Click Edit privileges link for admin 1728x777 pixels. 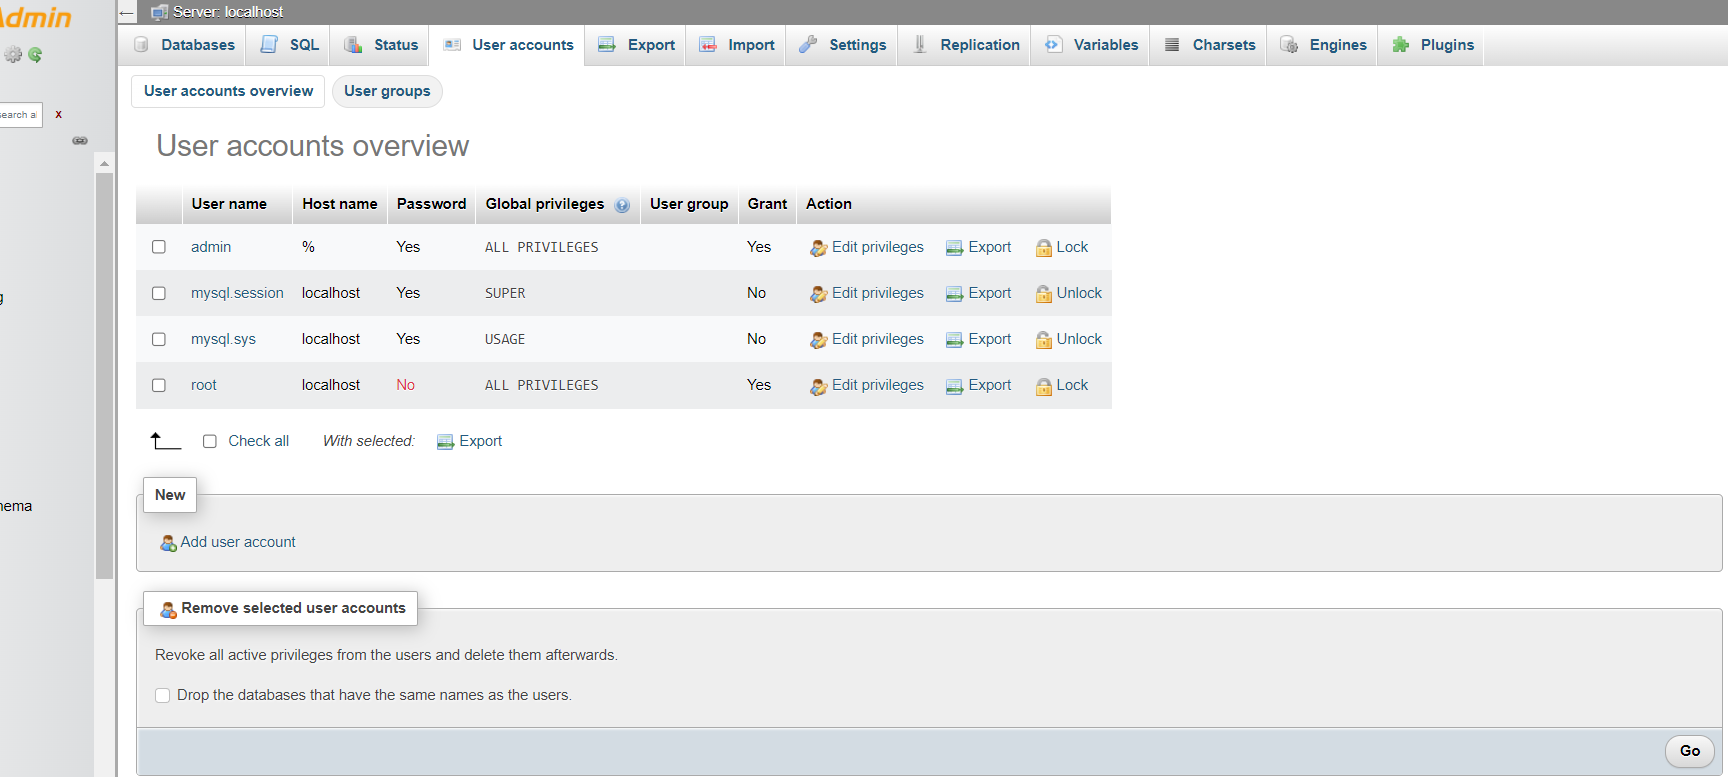(x=878, y=247)
